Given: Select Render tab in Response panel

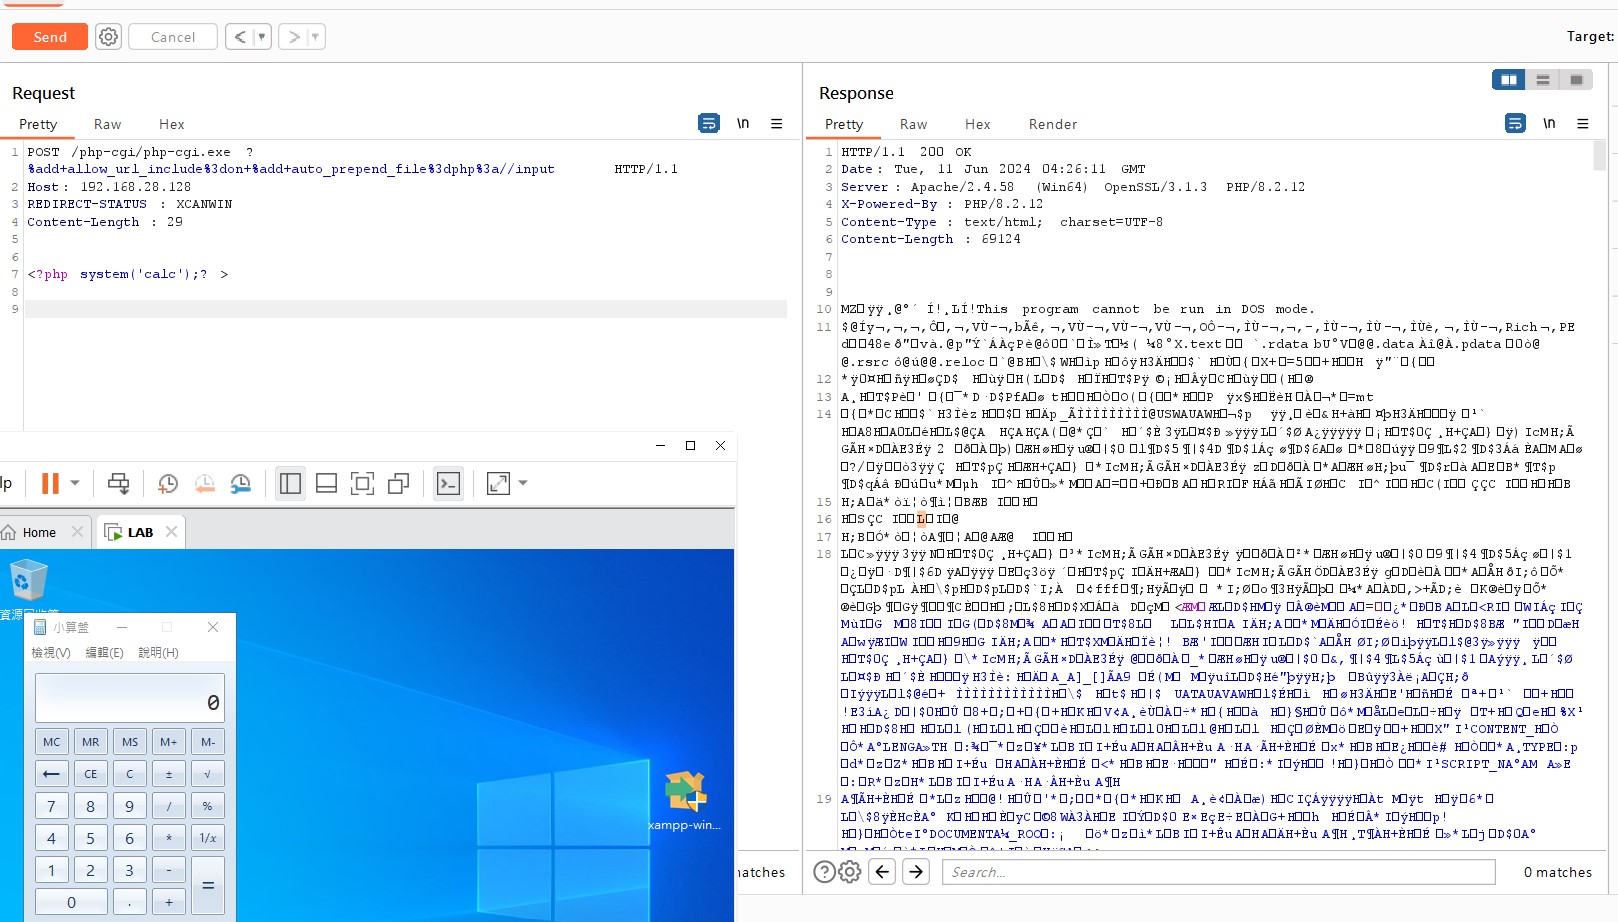Looking at the screenshot, I should point(1053,124).
